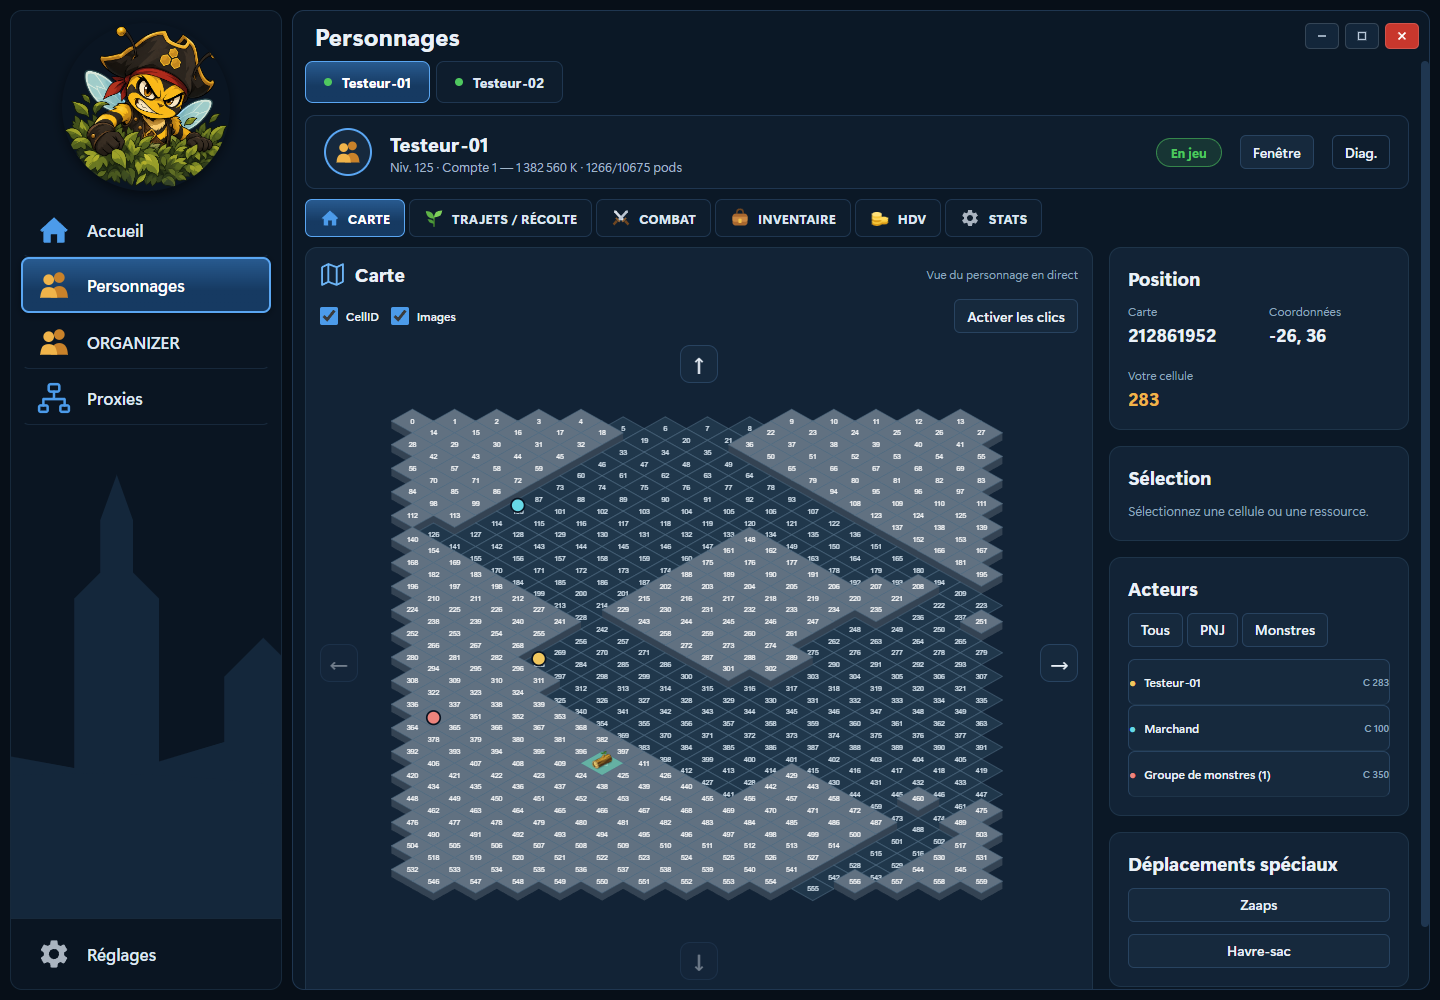Open ORGANIZER in the sidebar
The image size is (1440, 1000).
click(146, 343)
